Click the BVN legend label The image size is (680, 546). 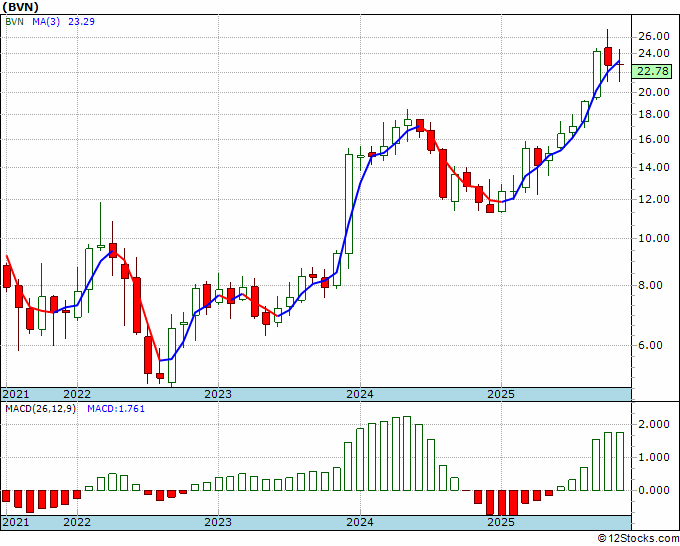[x=14, y=22]
